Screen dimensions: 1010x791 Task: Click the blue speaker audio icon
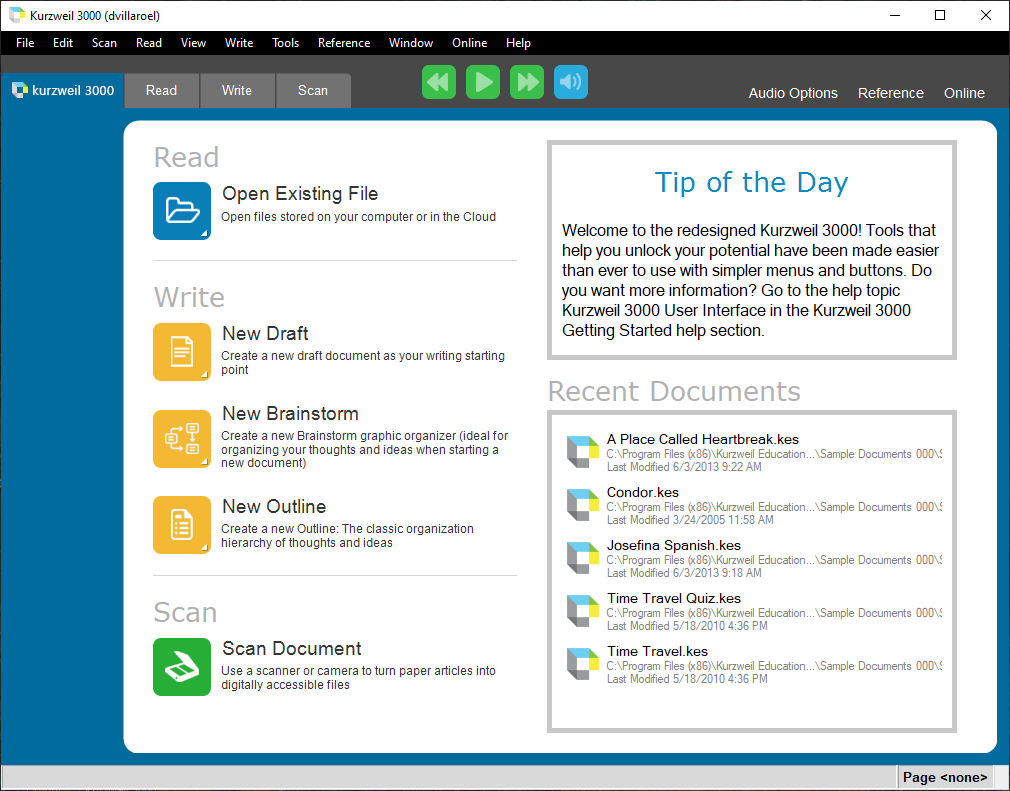(571, 82)
